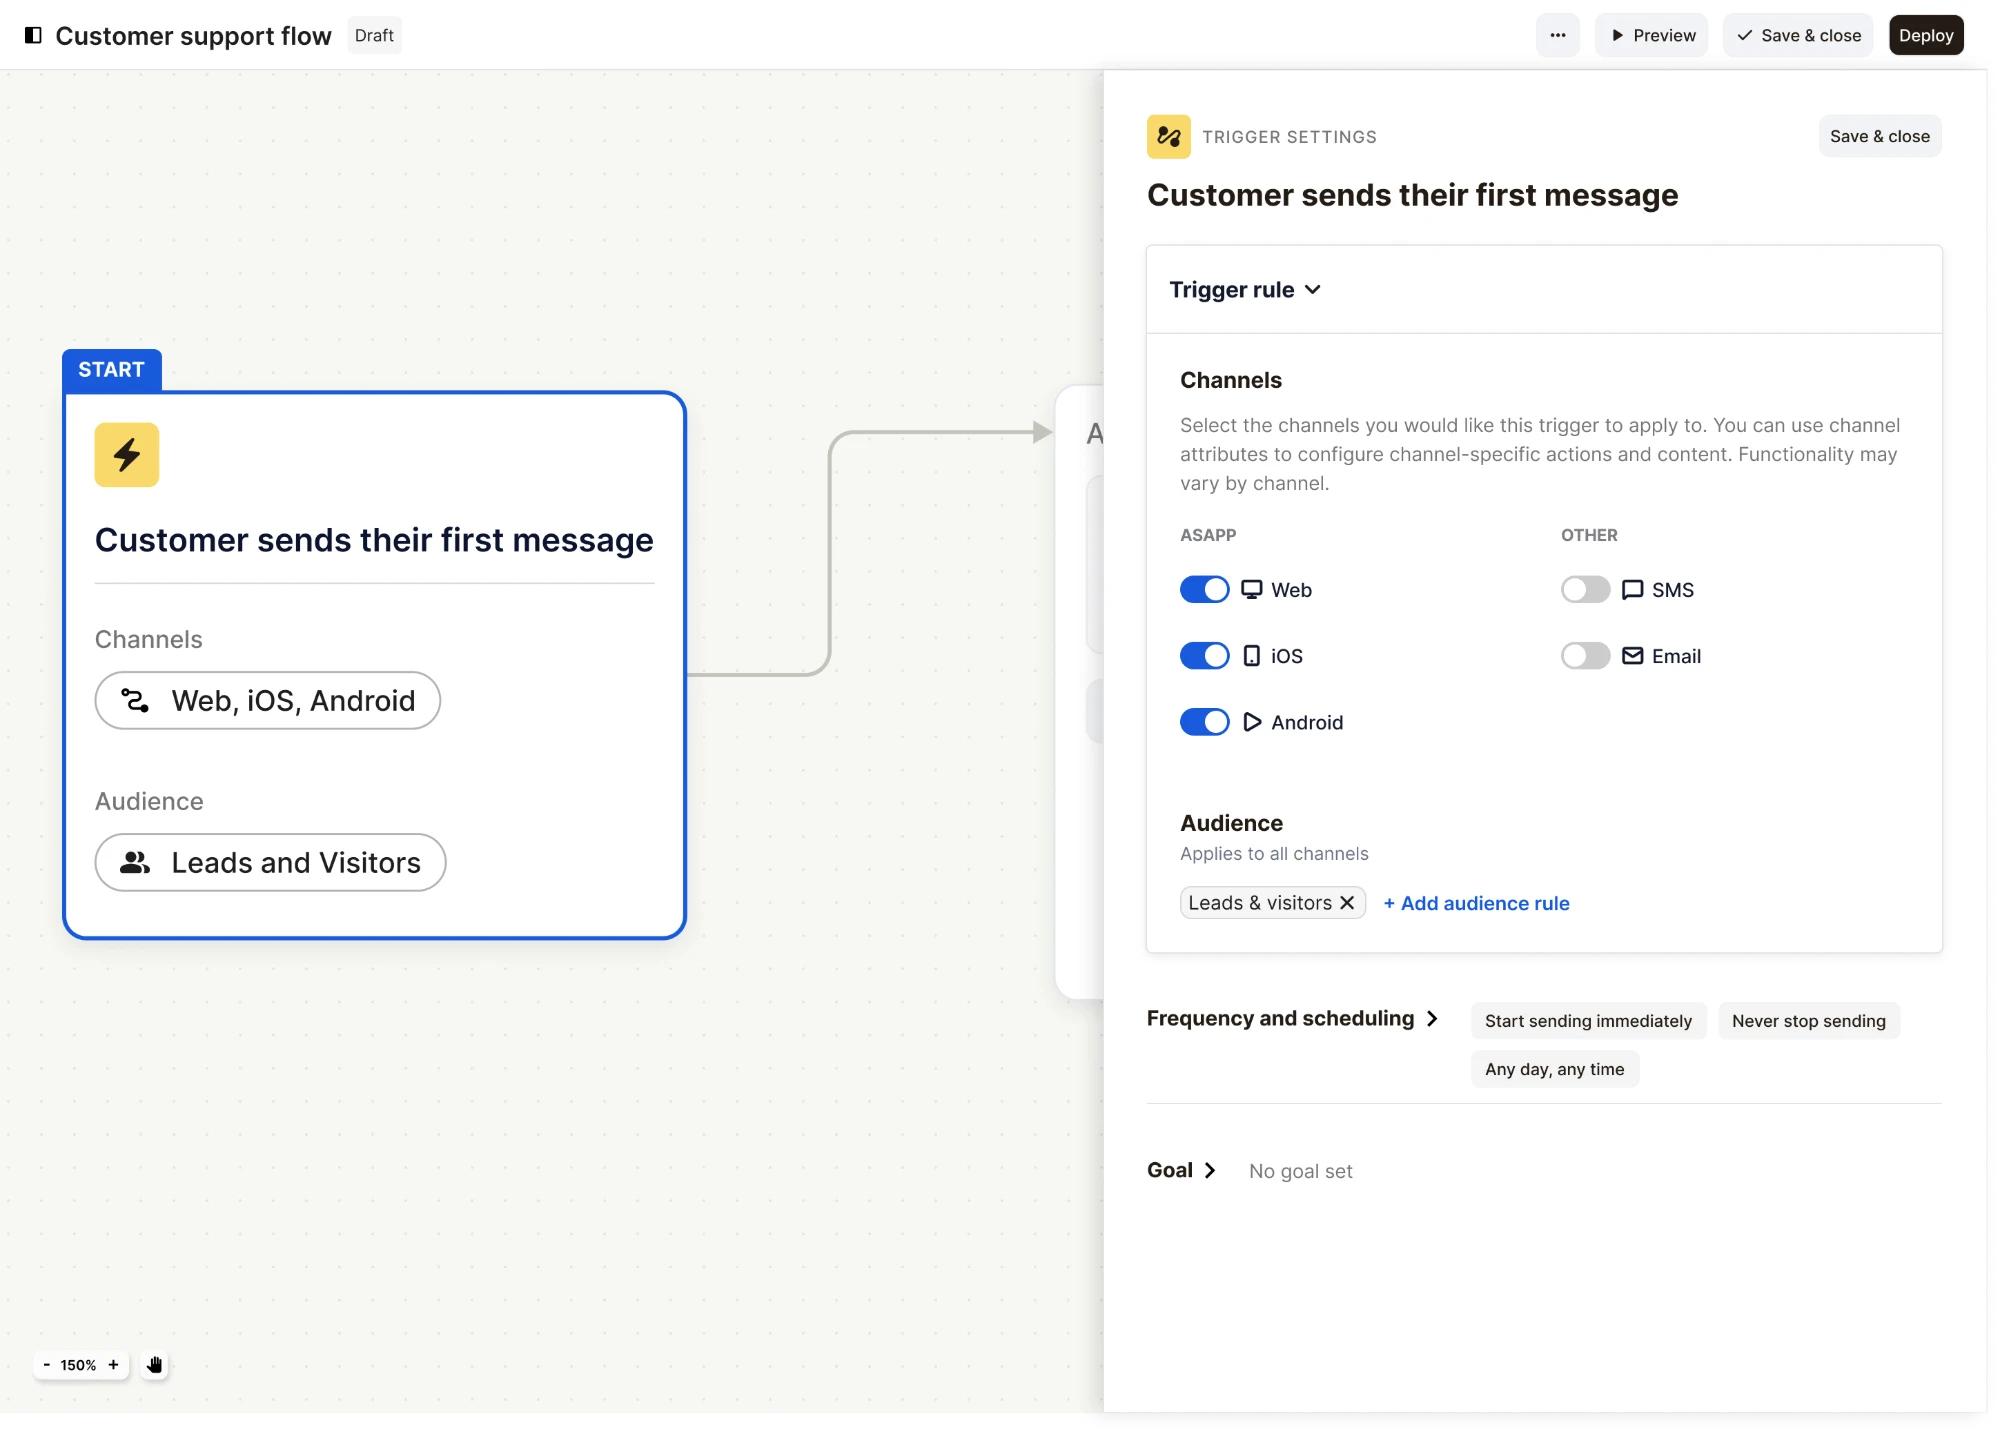
Task: Disable the iOS channel toggle
Action: coord(1204,656)
